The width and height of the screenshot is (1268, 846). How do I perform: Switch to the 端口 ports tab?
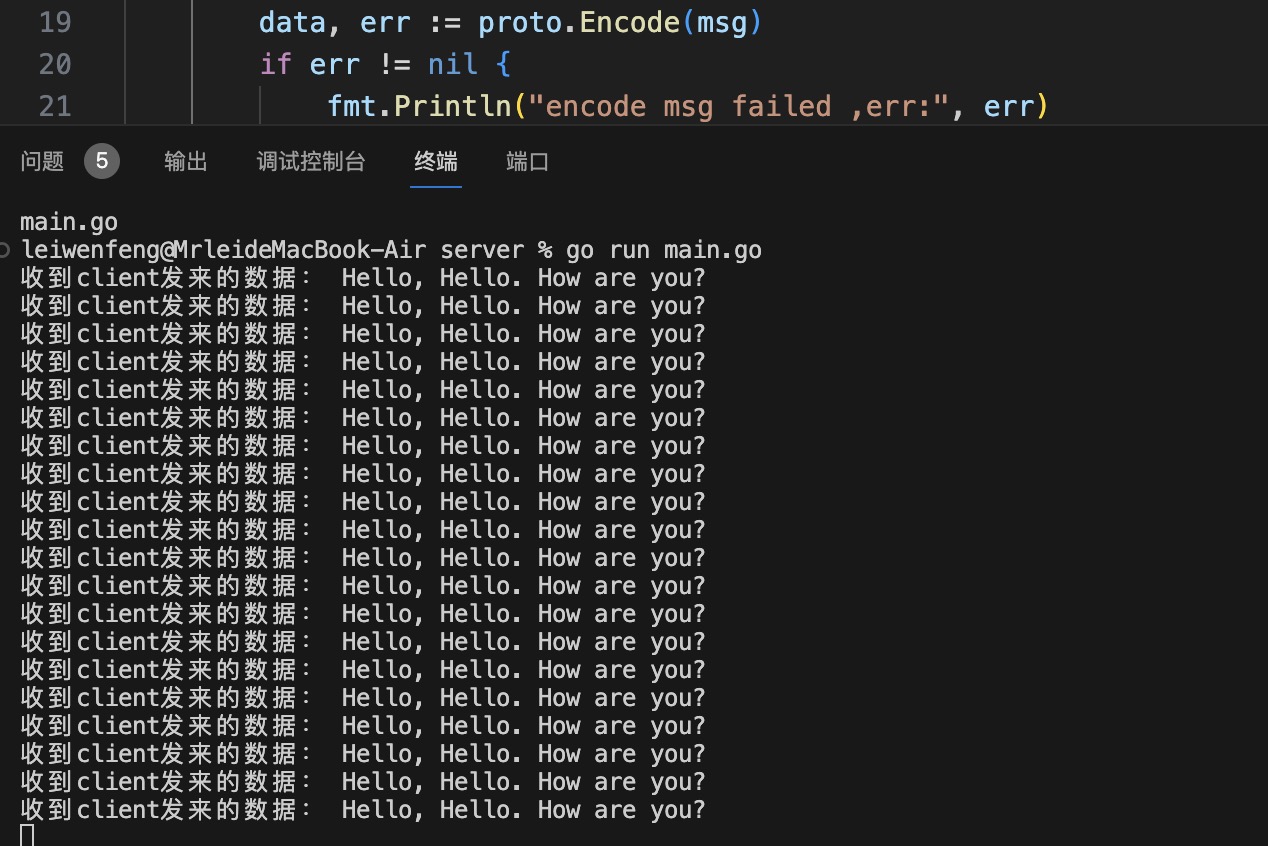528,161
